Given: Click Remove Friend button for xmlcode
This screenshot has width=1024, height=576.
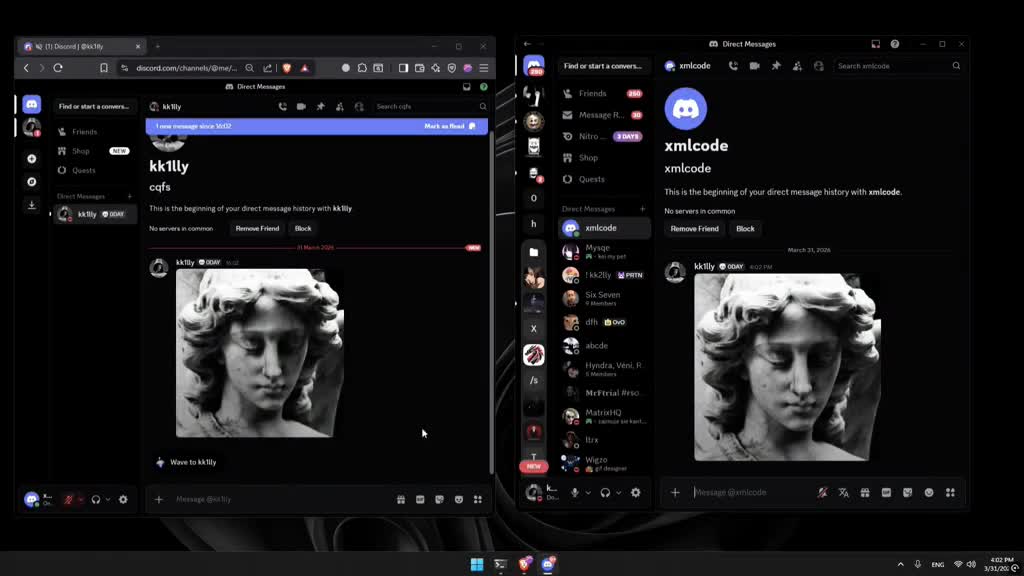Looking at the screenshot, I should pos(694,229).
